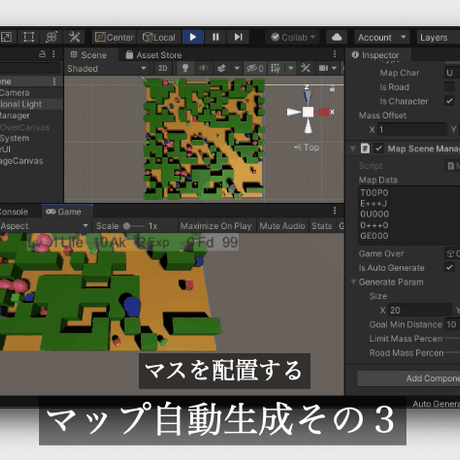This screenshot has height=460, width=460.
Task: Select the Rect Transform tool
Action: (x=29, y=37)
